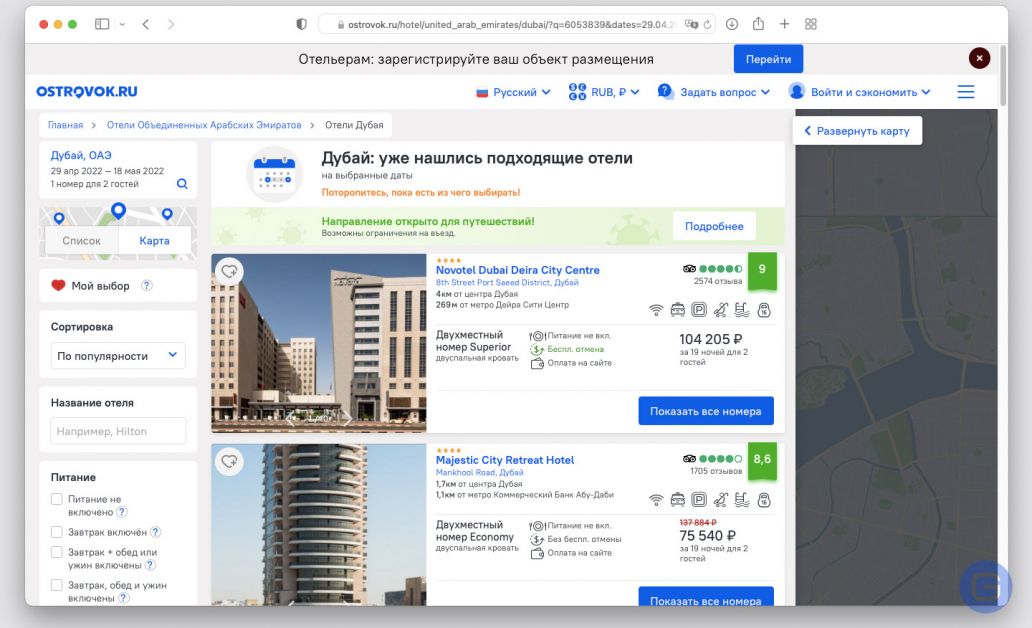Click Novotel TripAdvisor rating 2574 отзыва

point(713,275)
